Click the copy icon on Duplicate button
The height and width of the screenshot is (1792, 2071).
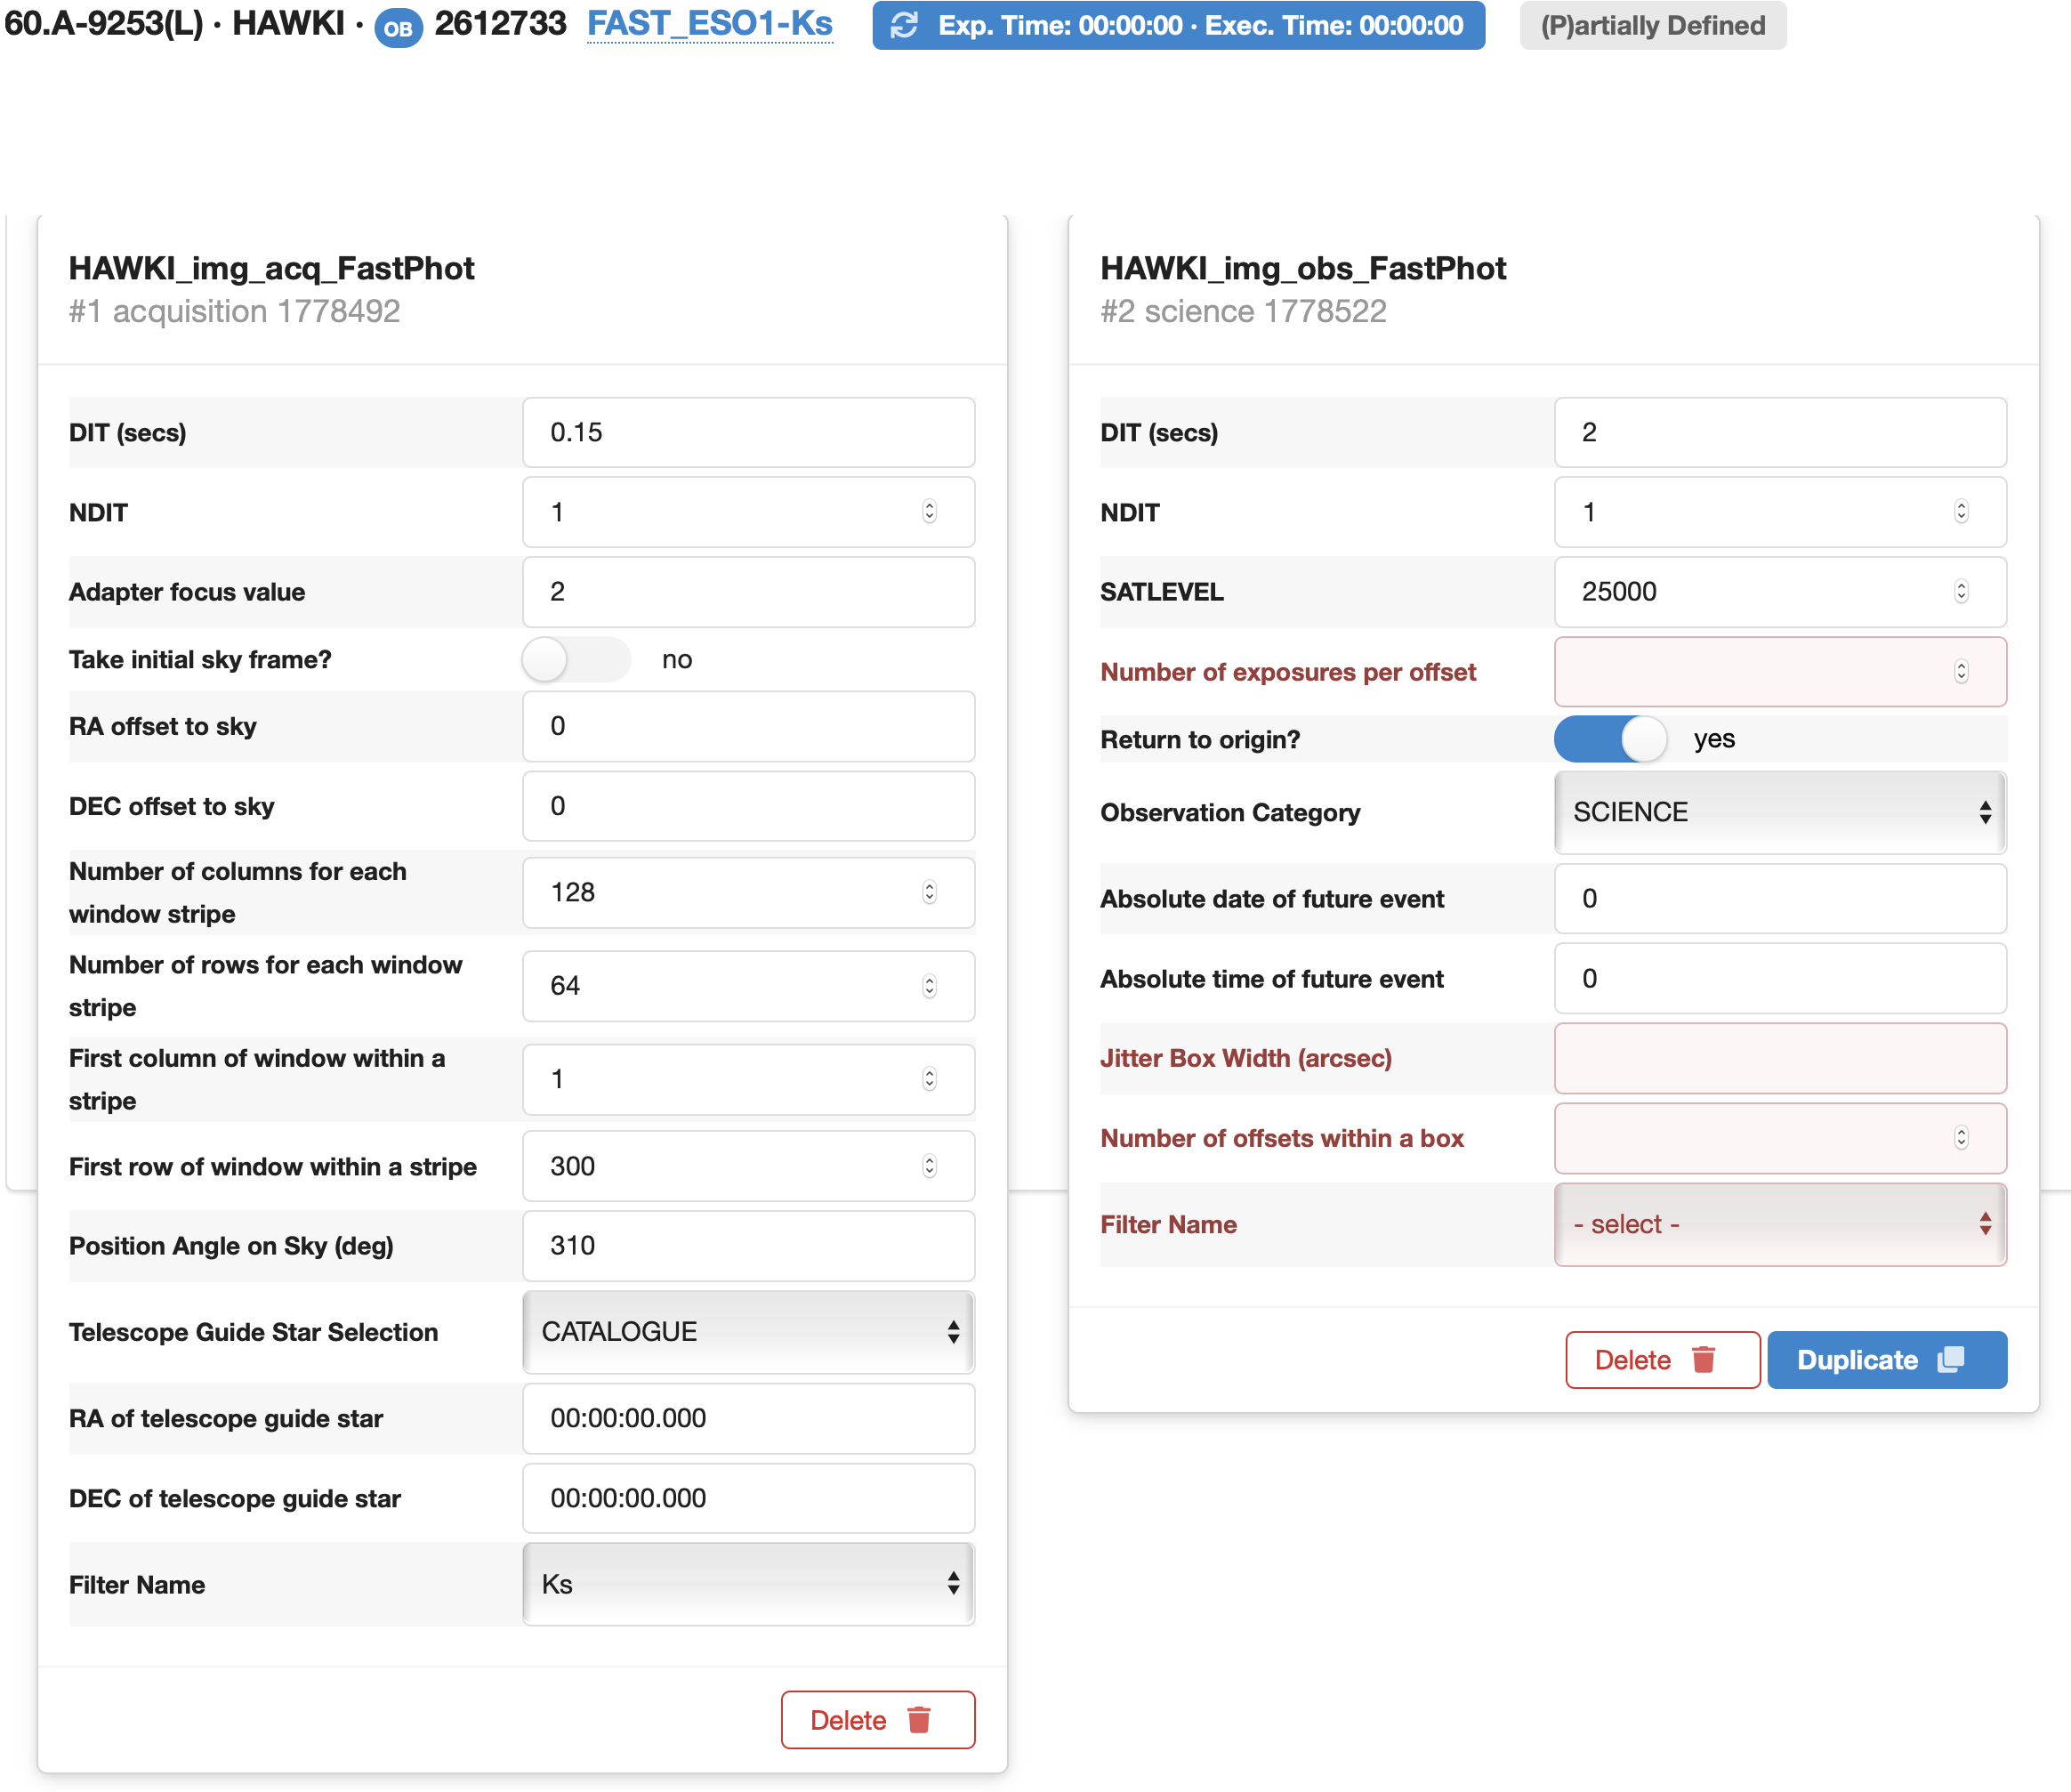point(1951,1360)
